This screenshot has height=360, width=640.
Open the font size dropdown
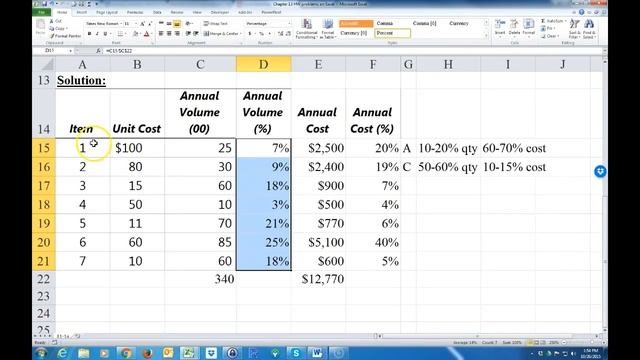click(136, 24)
